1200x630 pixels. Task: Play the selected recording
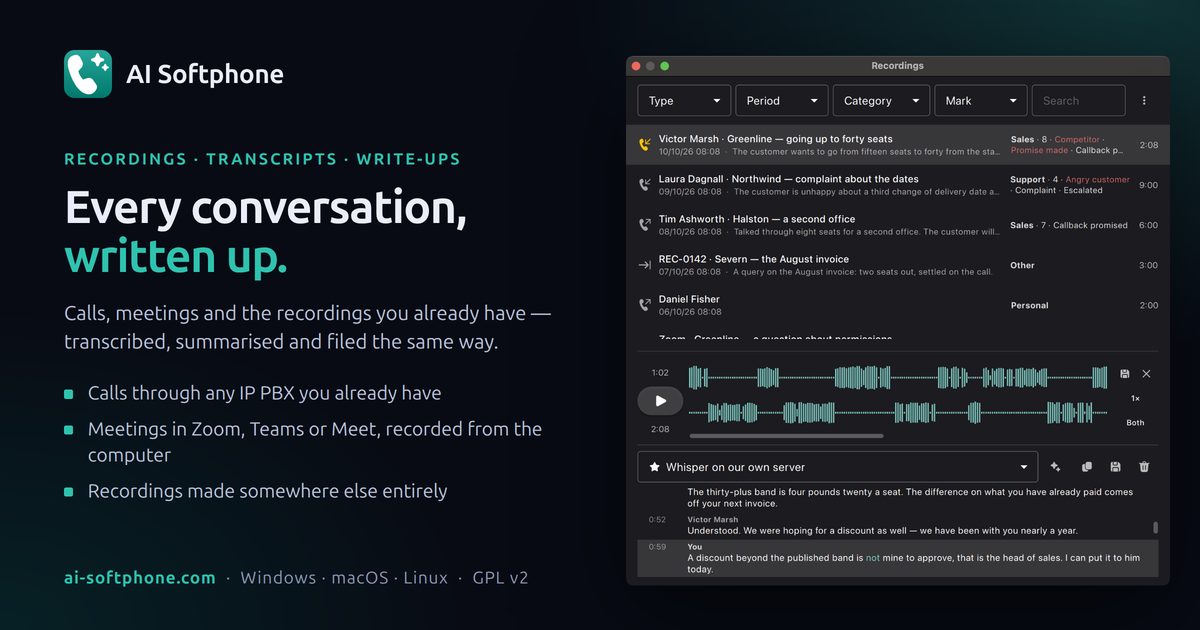[660, 401]
